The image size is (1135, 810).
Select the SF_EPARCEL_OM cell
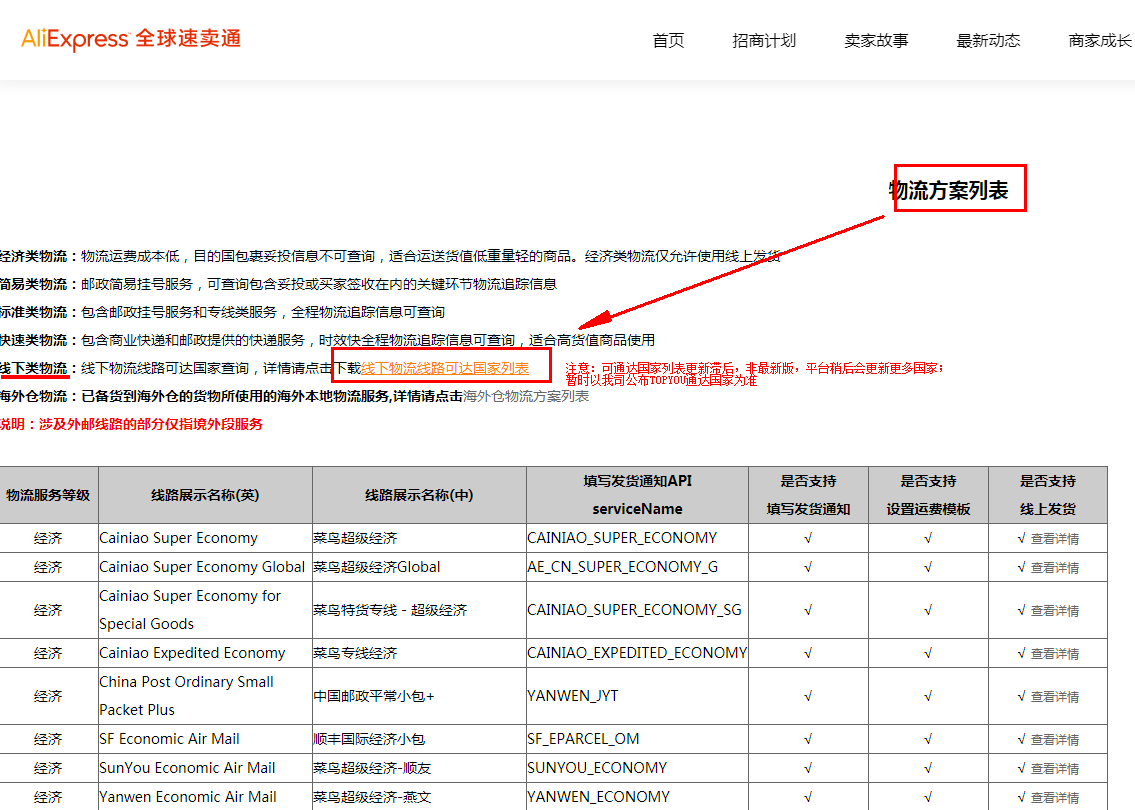tap(638, 738)
